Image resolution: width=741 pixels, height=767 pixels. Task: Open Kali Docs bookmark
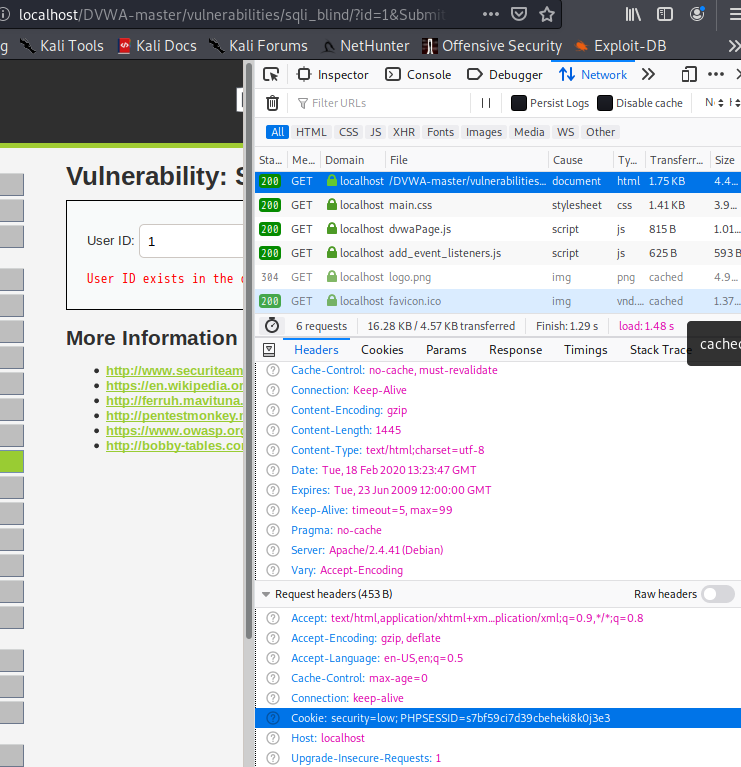click(157, 46)
